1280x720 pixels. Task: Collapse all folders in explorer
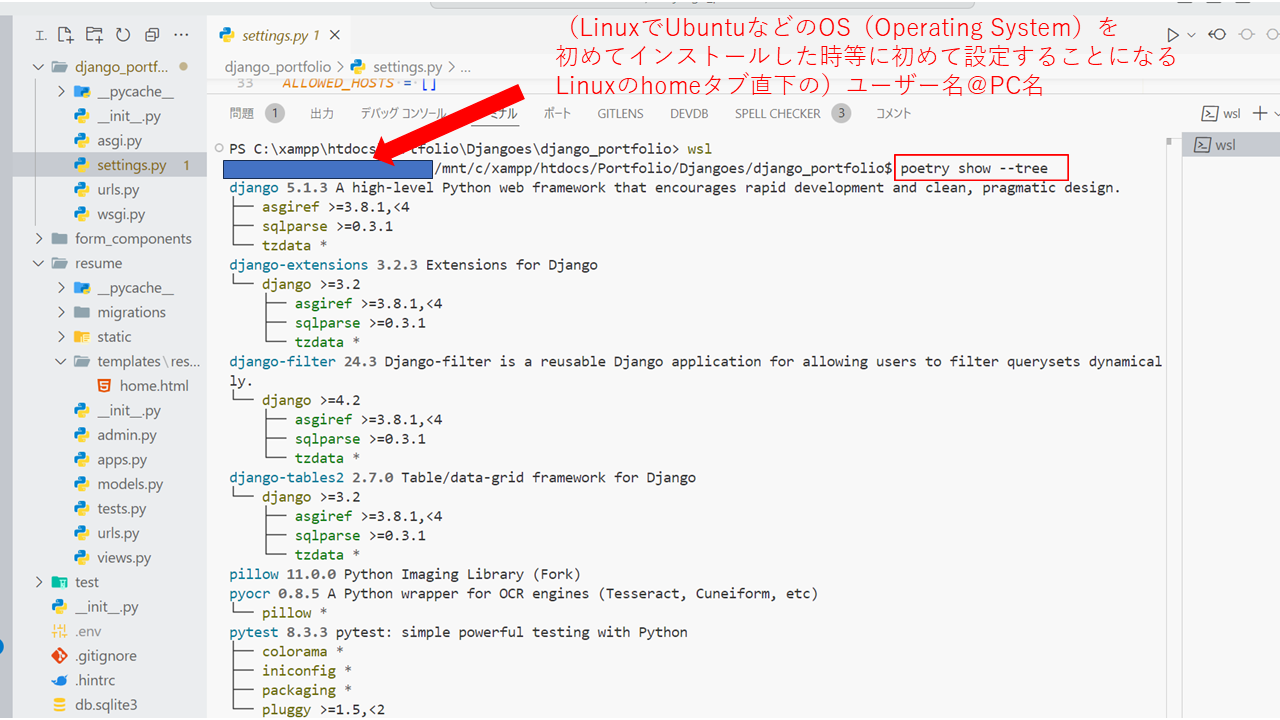[x=152, y=35]
